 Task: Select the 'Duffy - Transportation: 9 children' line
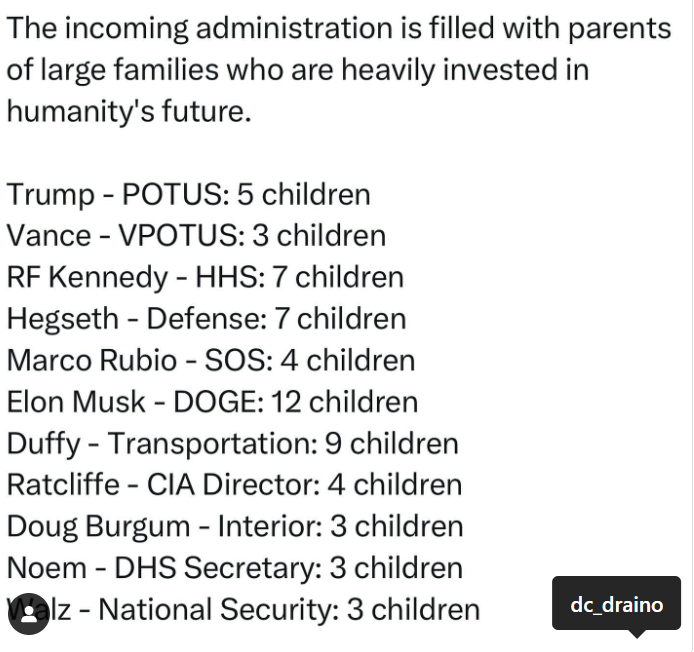point(233,443)
